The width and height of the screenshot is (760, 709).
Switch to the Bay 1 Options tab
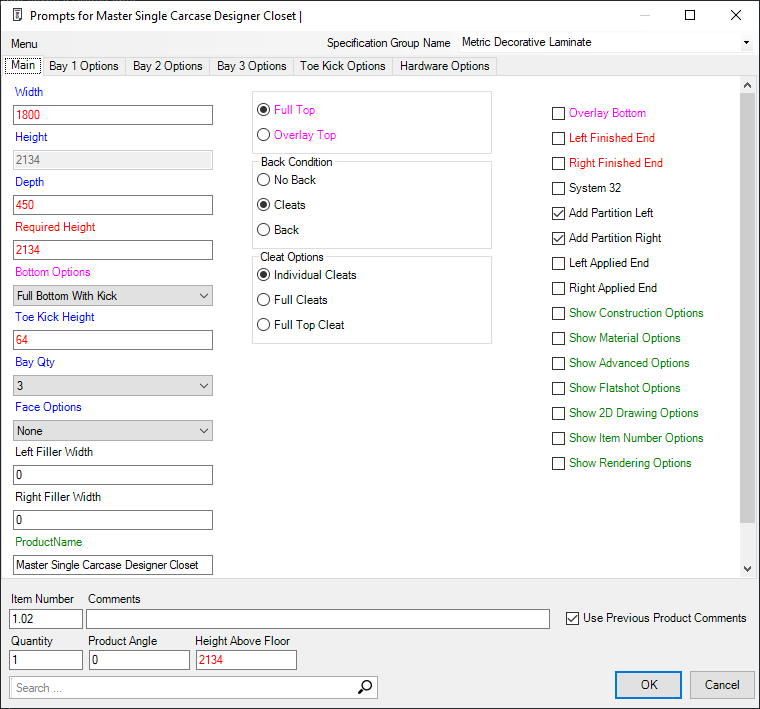[x=84, y=66]
